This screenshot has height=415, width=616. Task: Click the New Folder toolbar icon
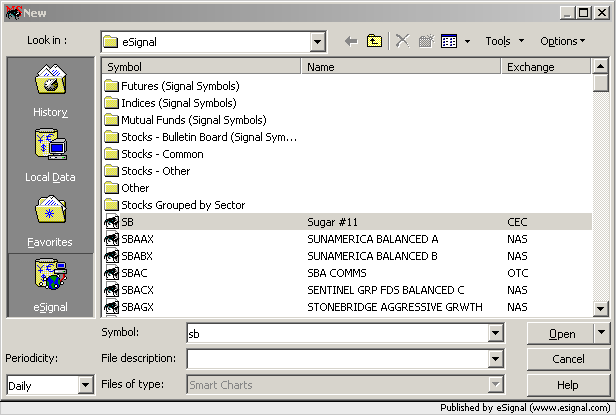(x=426, y=41)
